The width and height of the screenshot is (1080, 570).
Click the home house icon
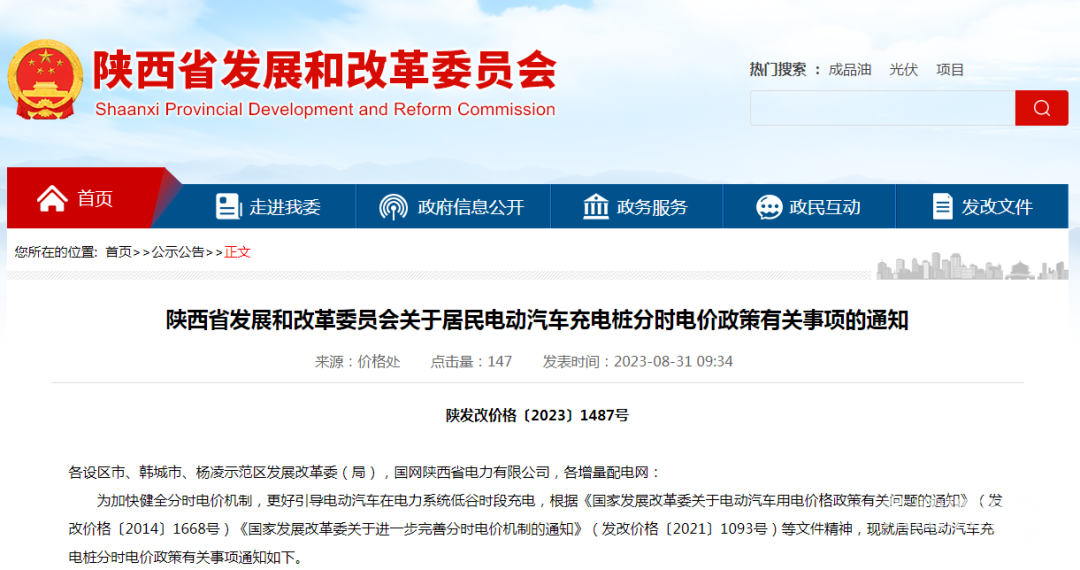click(x=52, y=198)
